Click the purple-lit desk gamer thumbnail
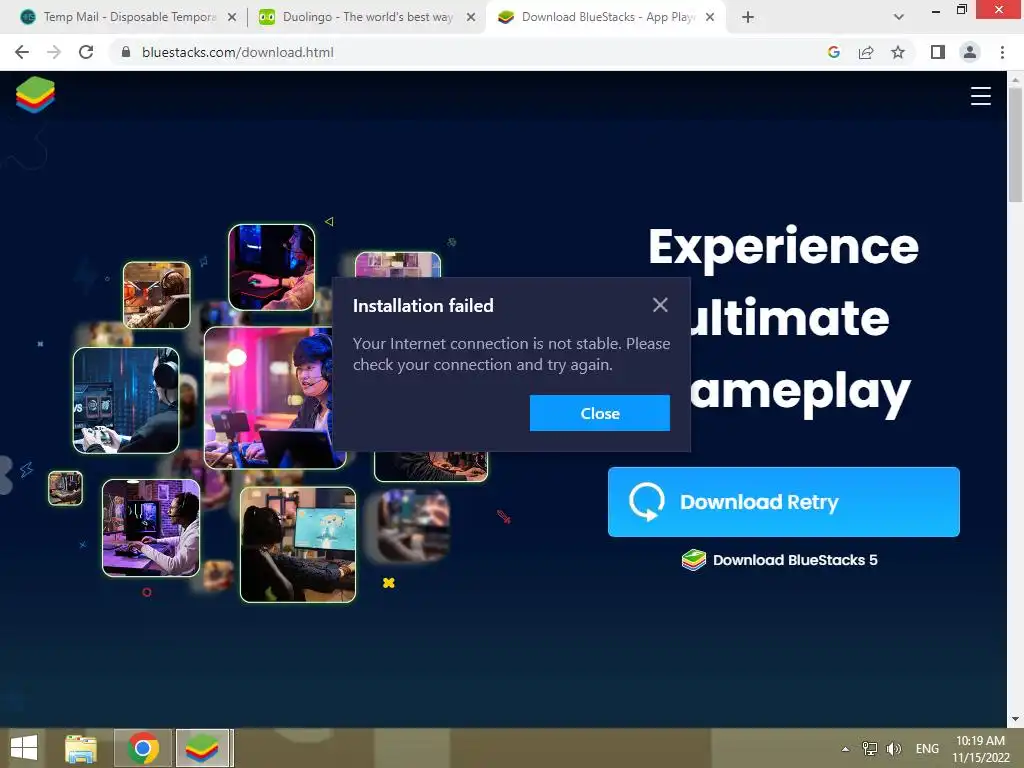Screen dimensions: 1024x768 [x=151, y=528]
